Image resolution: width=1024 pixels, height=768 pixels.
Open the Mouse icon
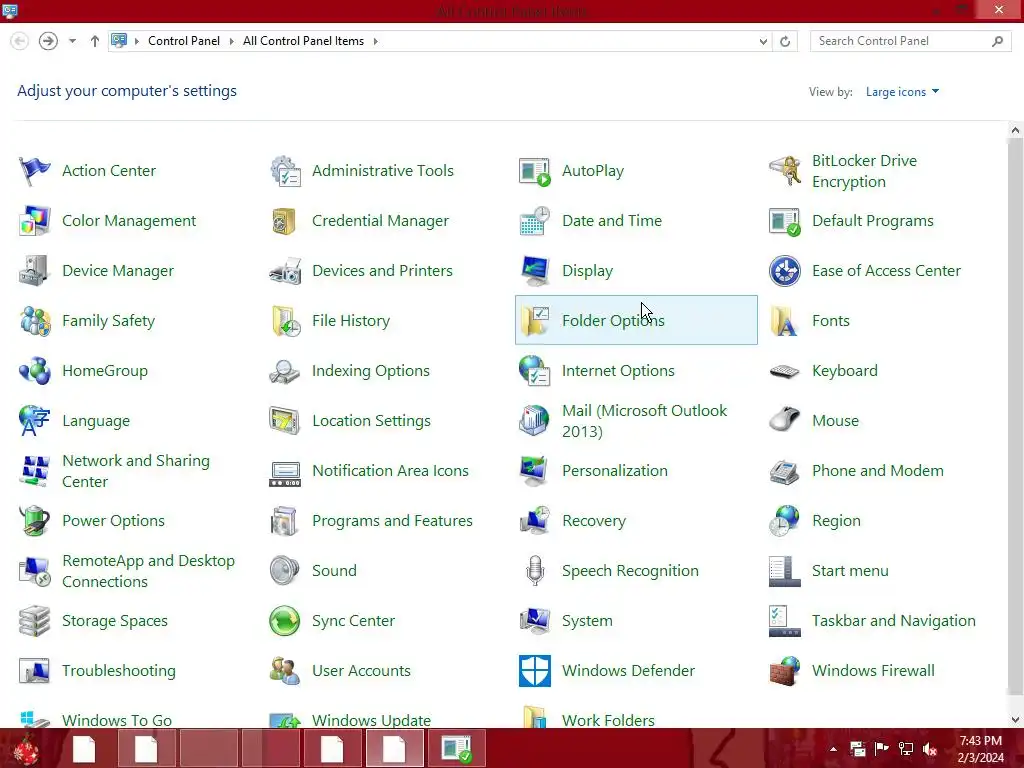785,421
